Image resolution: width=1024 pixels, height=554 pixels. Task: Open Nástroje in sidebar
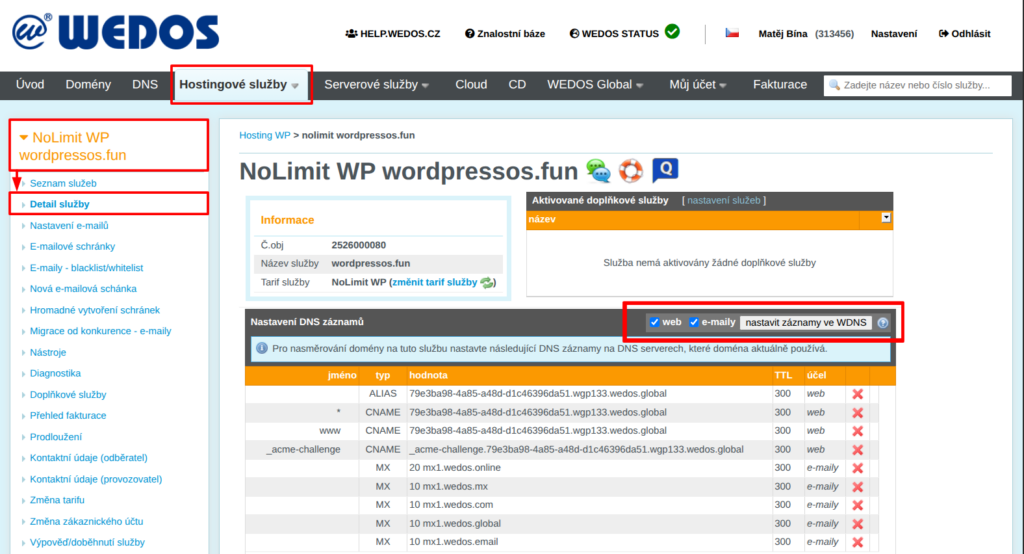pyautogui.click(x=48, y=352)
